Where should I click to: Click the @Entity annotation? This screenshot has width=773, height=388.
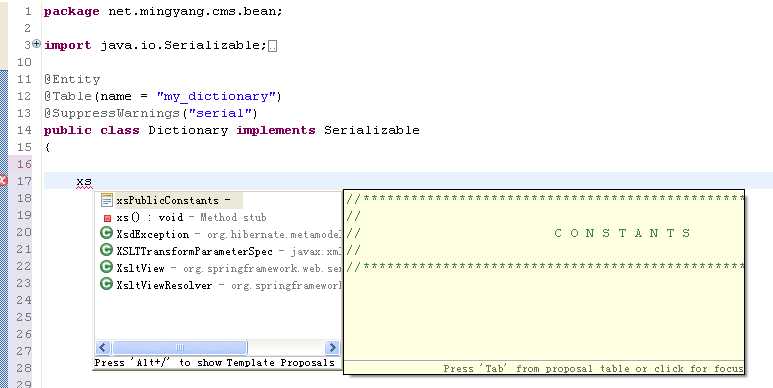72,79
